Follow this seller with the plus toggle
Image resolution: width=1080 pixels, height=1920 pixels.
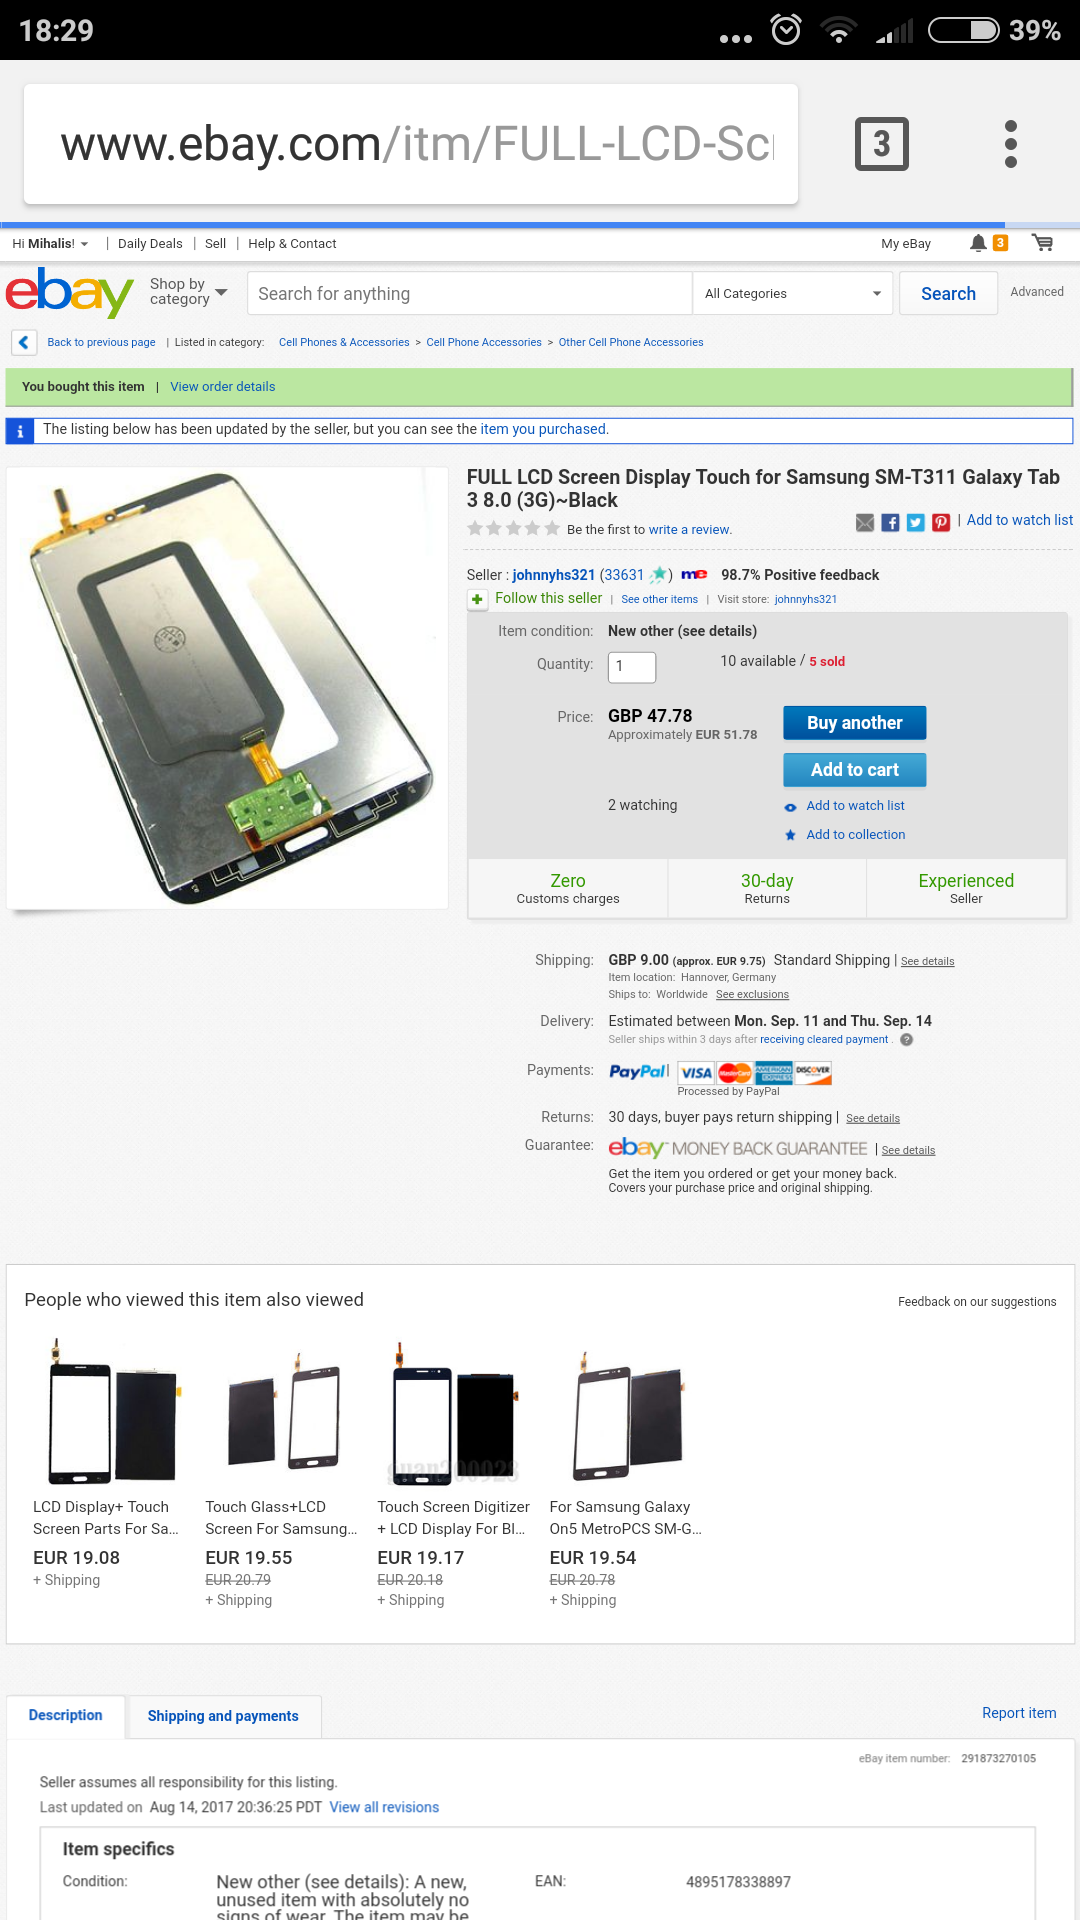point(477,599)
